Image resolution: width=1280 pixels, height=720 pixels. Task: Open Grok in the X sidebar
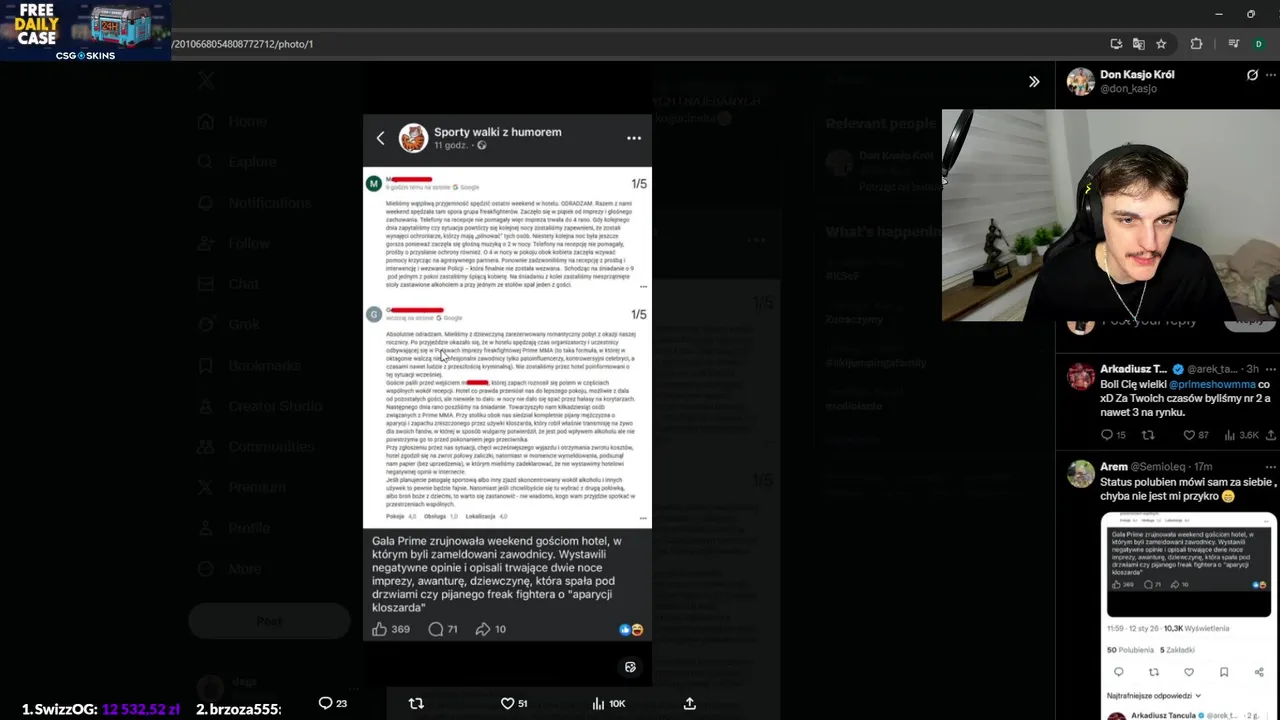coord(230,324)
